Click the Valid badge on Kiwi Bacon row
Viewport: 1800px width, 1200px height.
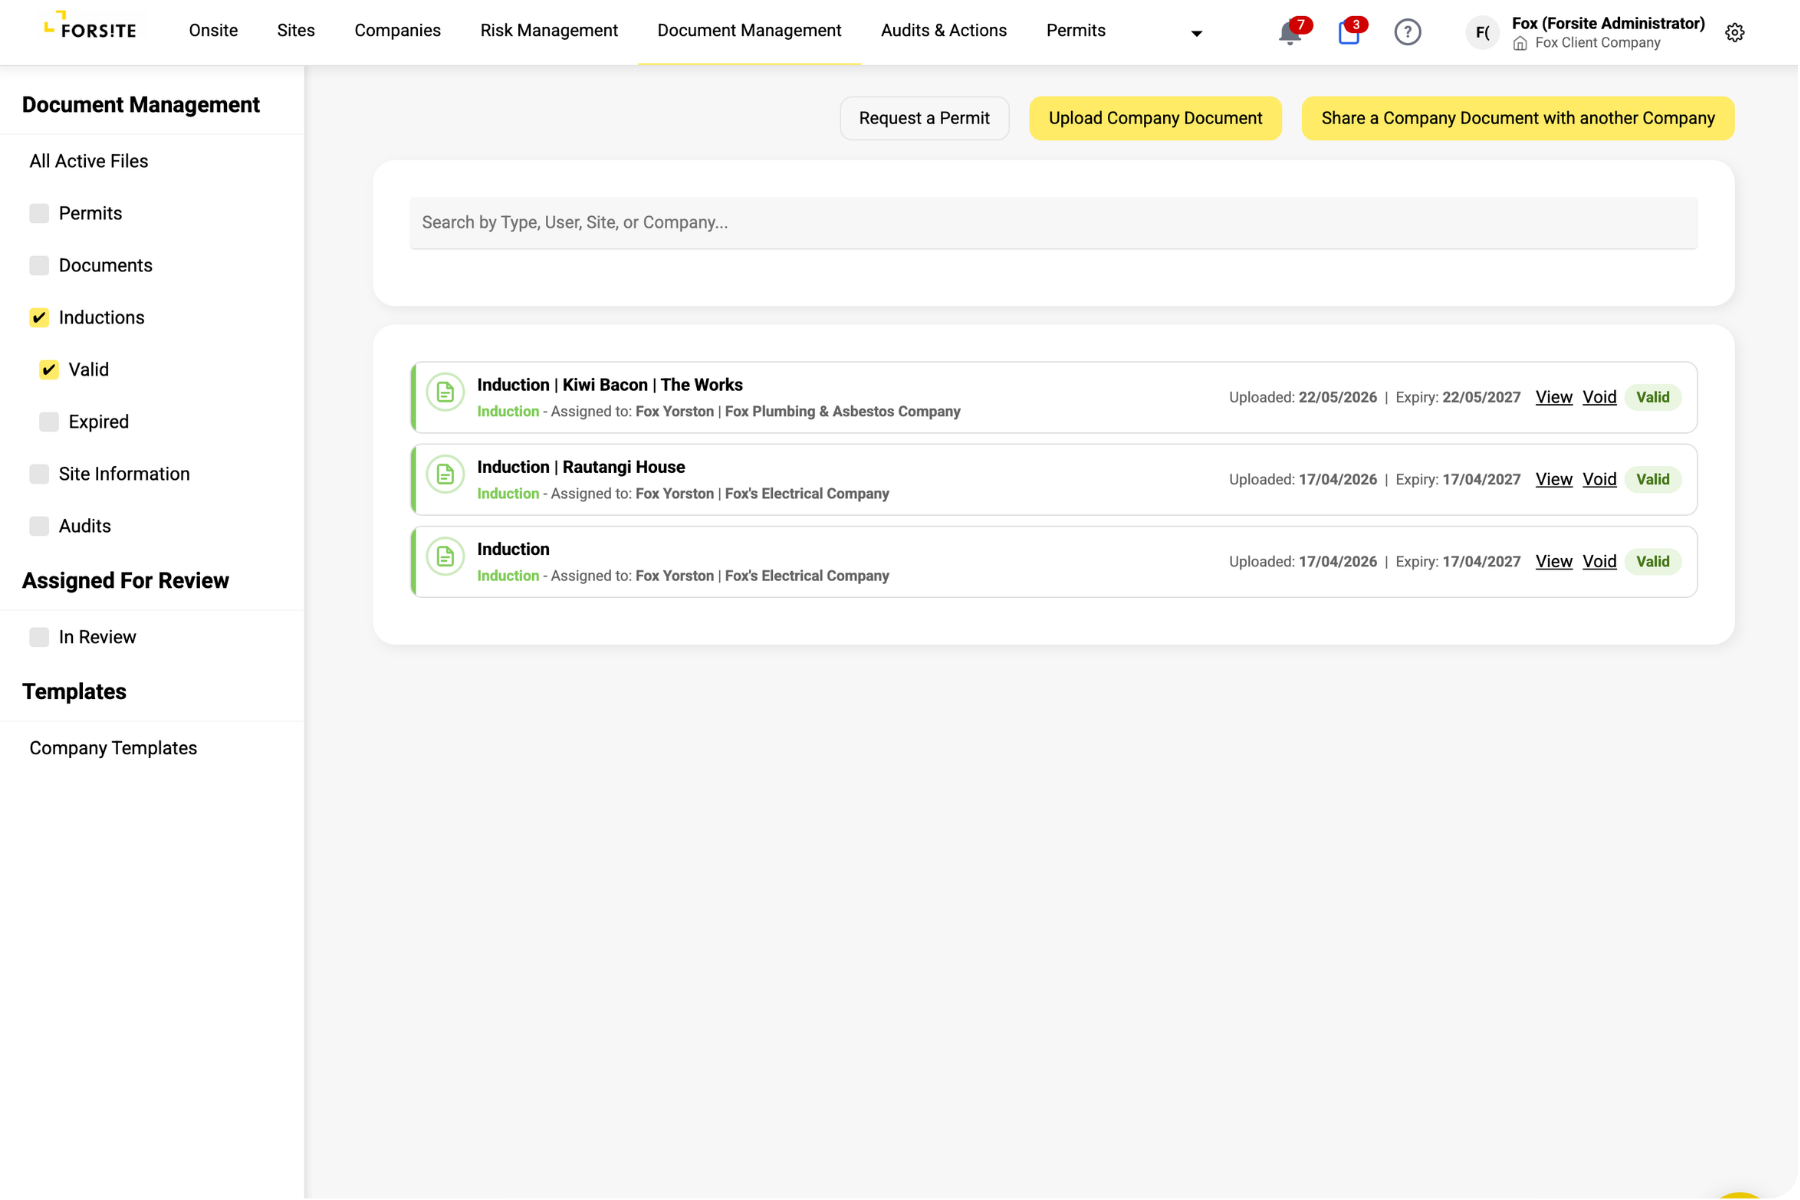[1652, 397]
